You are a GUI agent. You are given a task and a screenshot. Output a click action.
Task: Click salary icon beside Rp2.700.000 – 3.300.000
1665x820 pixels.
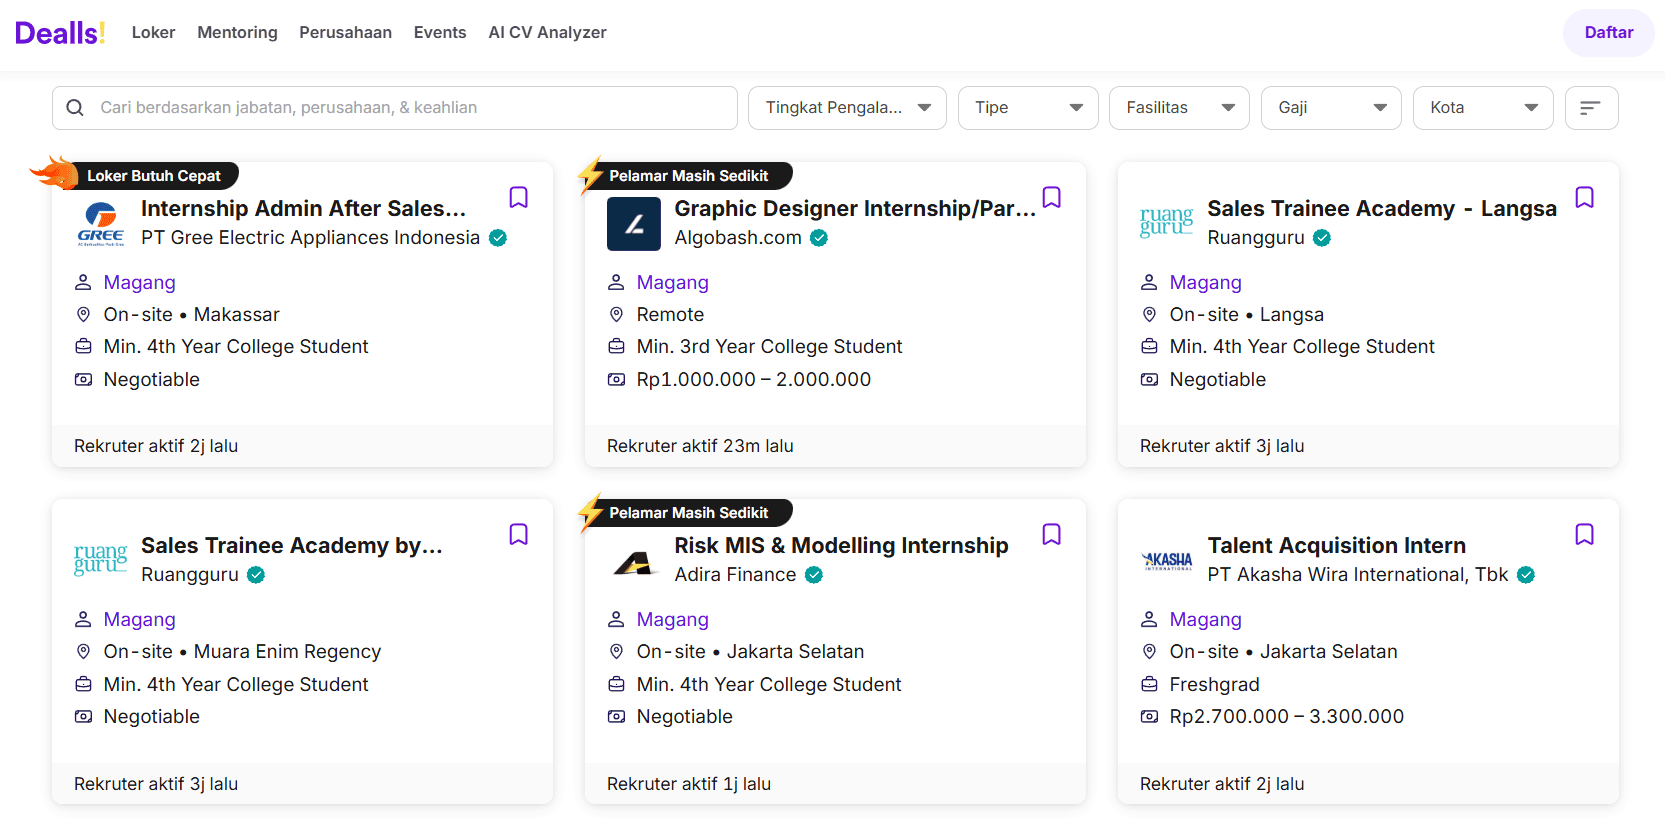tap(1149, 717)
